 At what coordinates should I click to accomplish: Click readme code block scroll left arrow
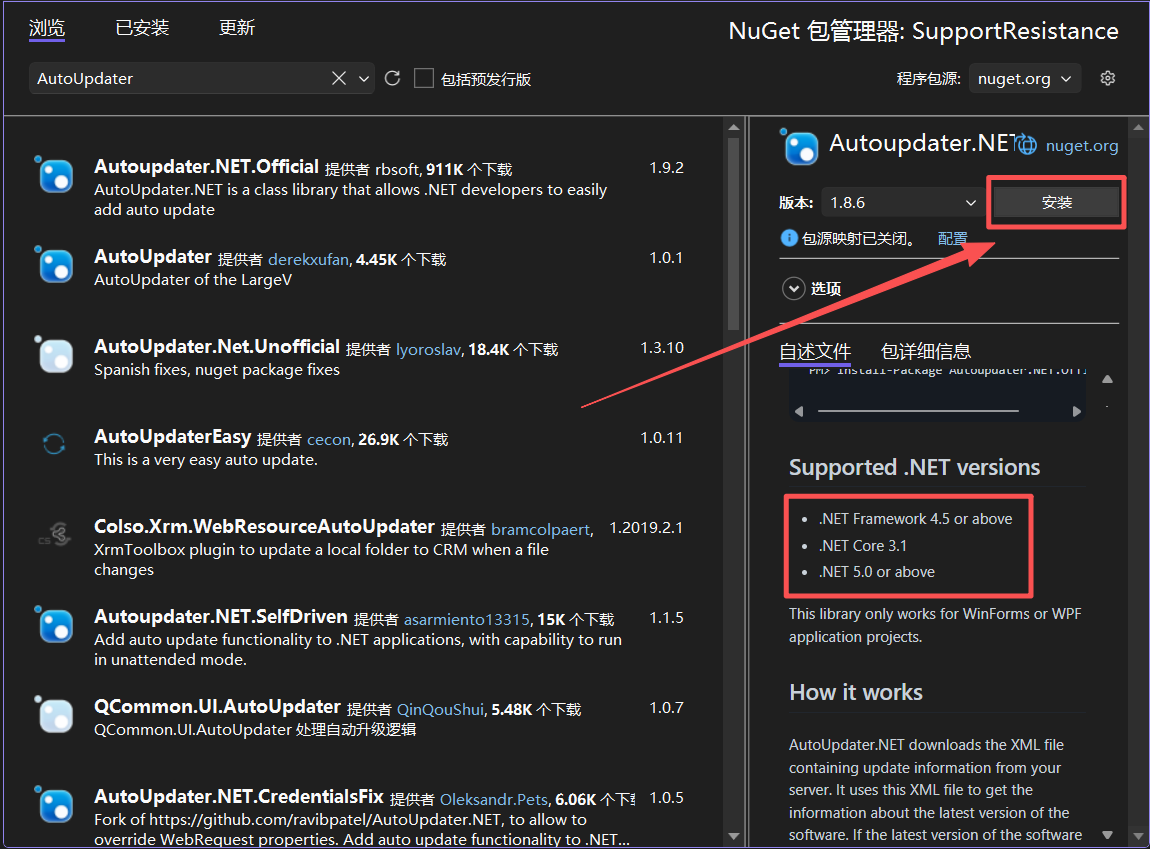(799, 411)
